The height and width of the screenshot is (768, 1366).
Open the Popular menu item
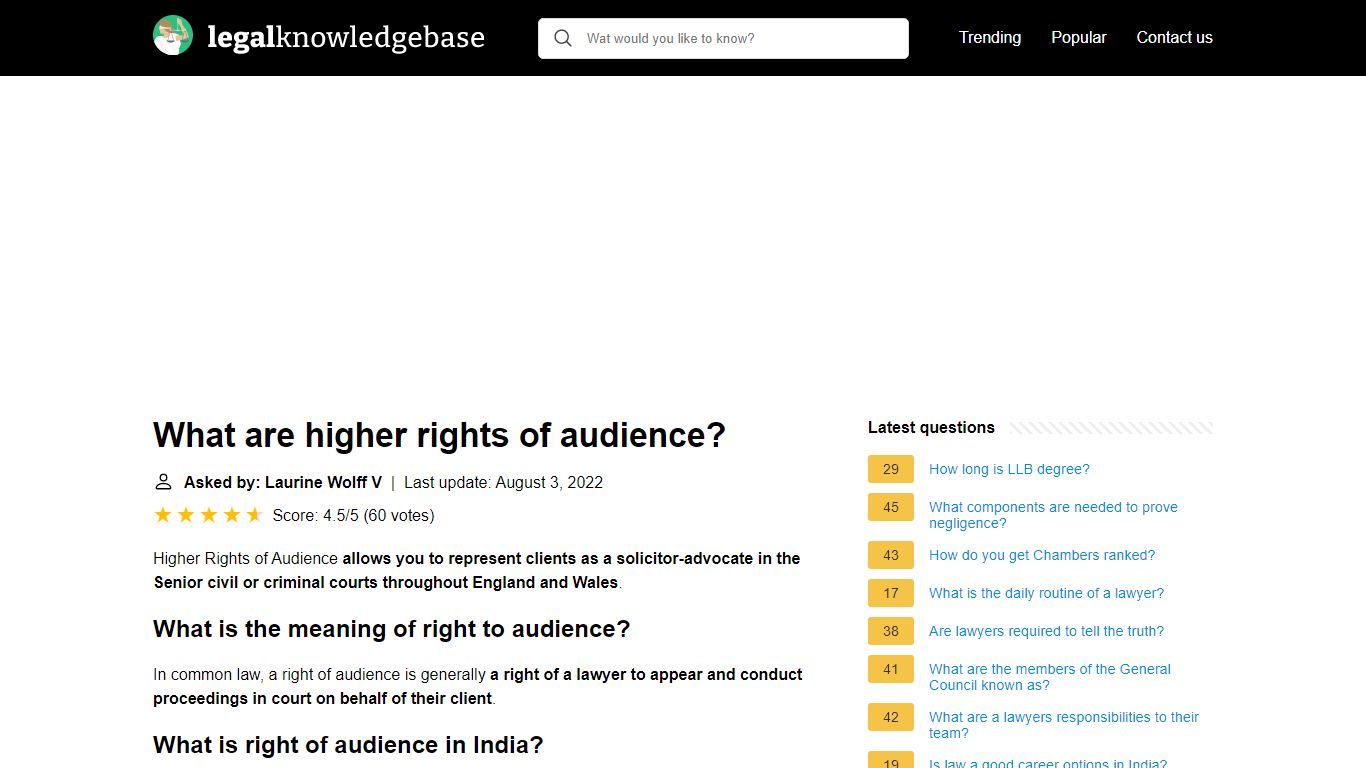pos(1078,37)
